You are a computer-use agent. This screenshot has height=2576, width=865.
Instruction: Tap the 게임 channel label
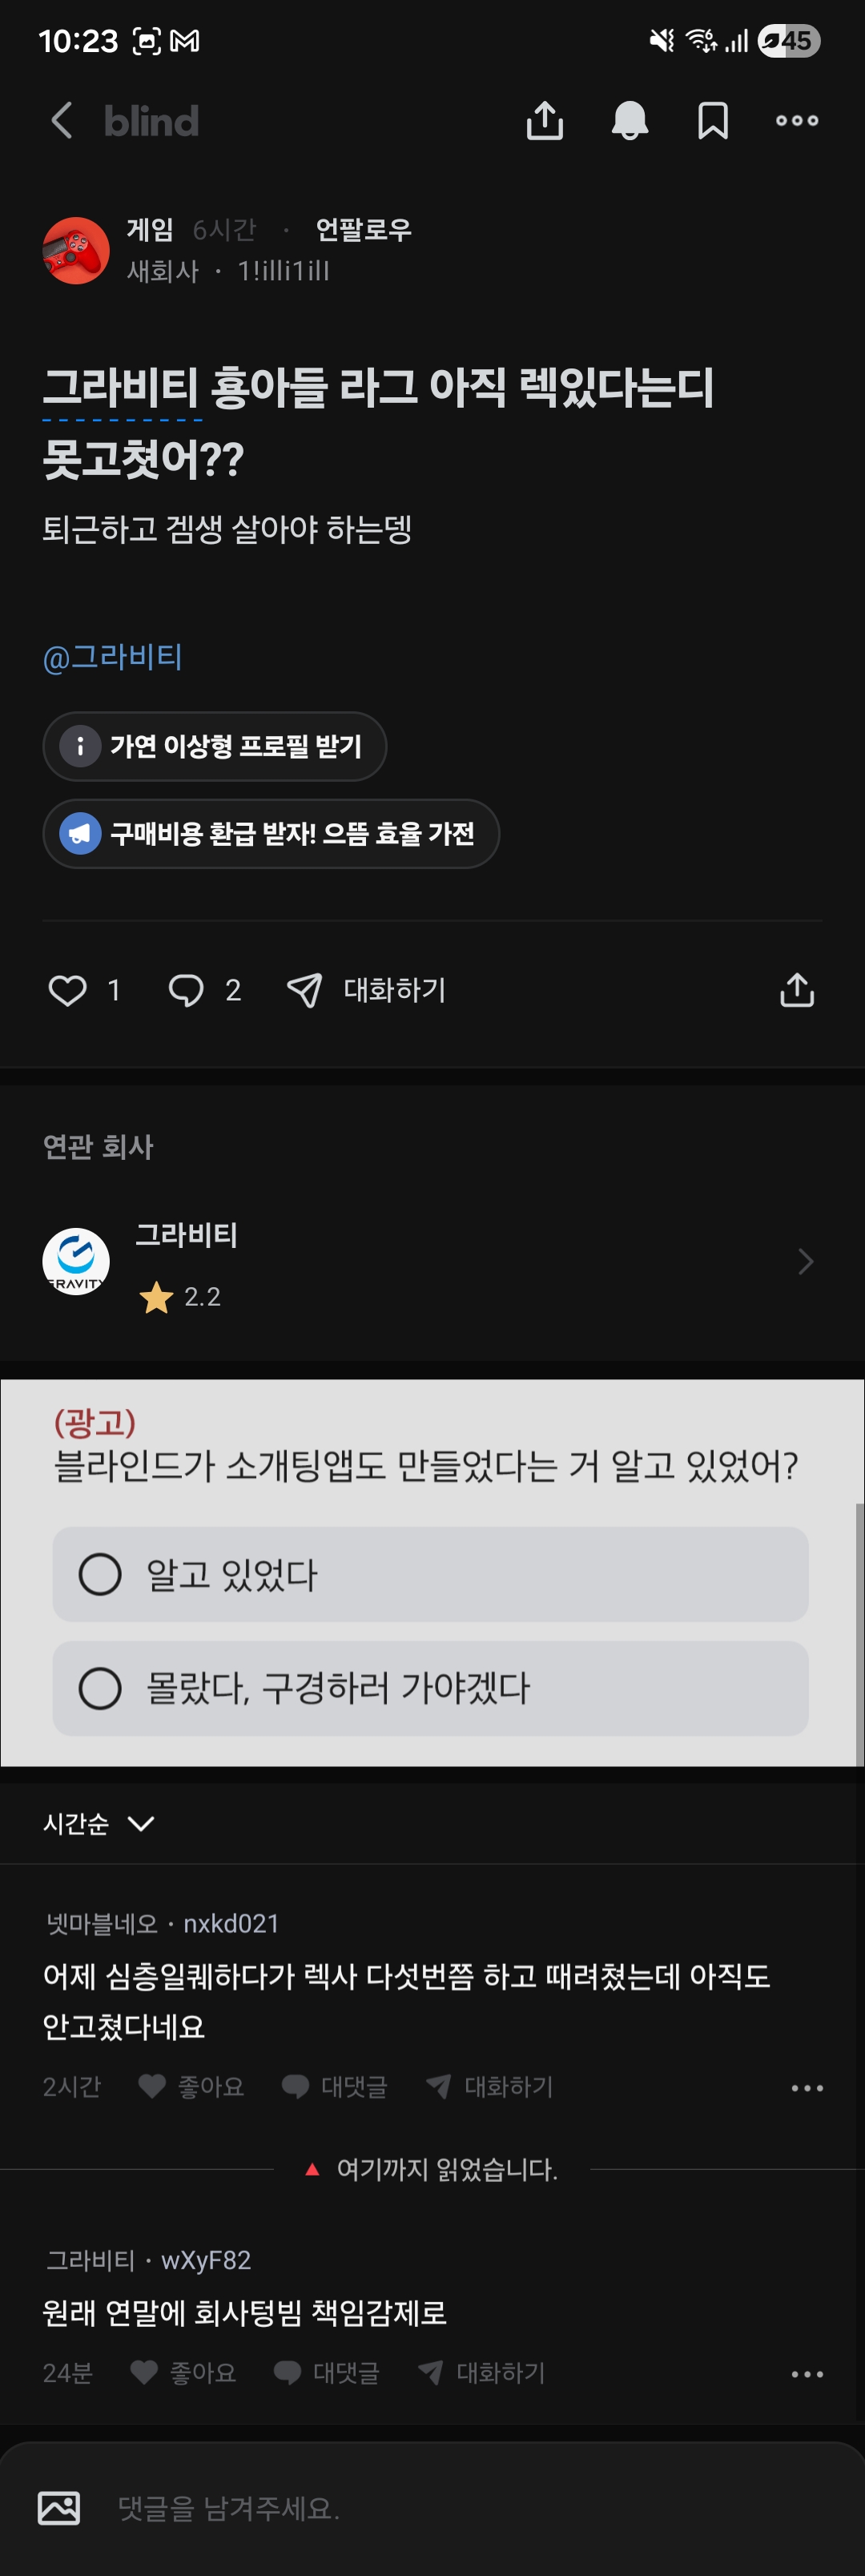tap(150, 230)
